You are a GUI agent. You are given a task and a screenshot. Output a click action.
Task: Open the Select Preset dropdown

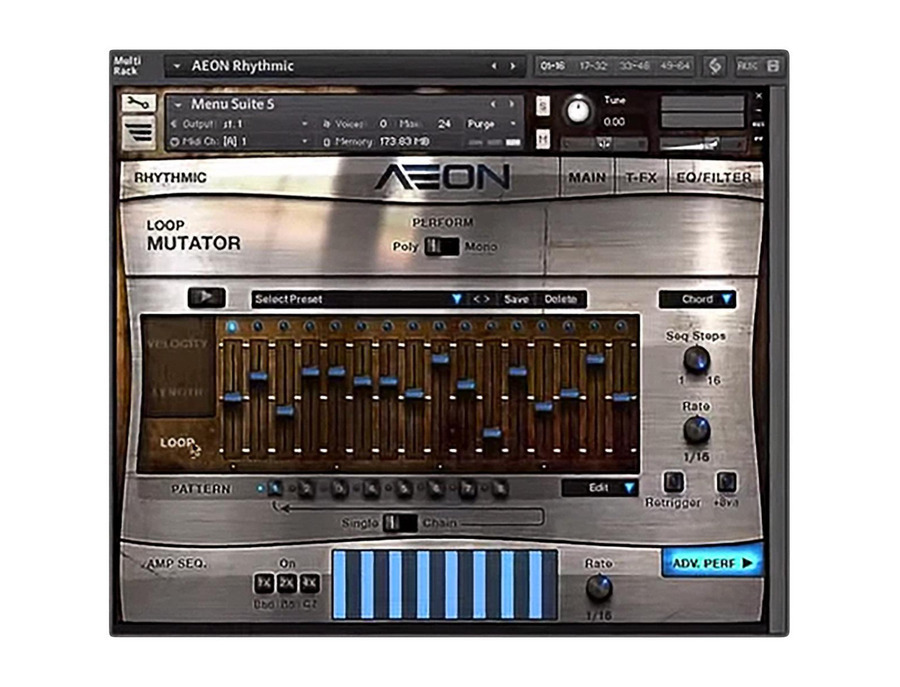point(357,299)
